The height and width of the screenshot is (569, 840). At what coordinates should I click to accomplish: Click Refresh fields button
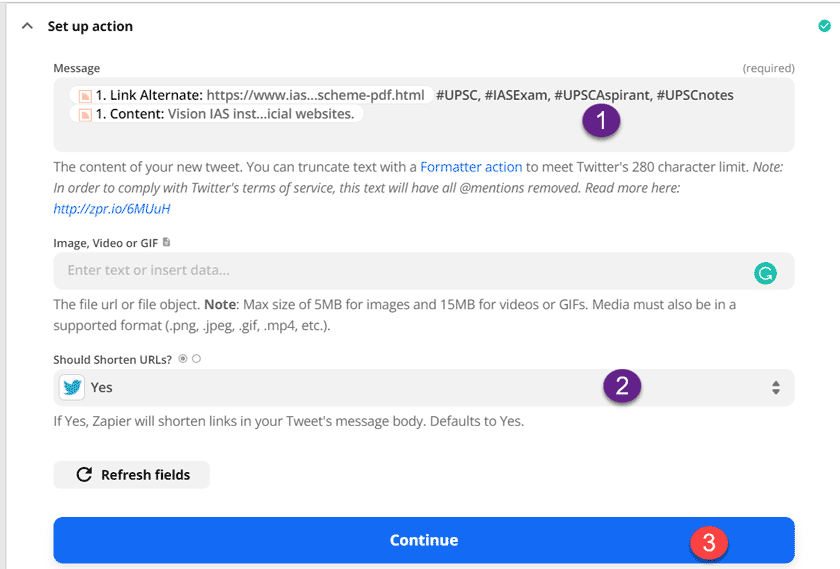pyautogui.click(x=131, y=475)
